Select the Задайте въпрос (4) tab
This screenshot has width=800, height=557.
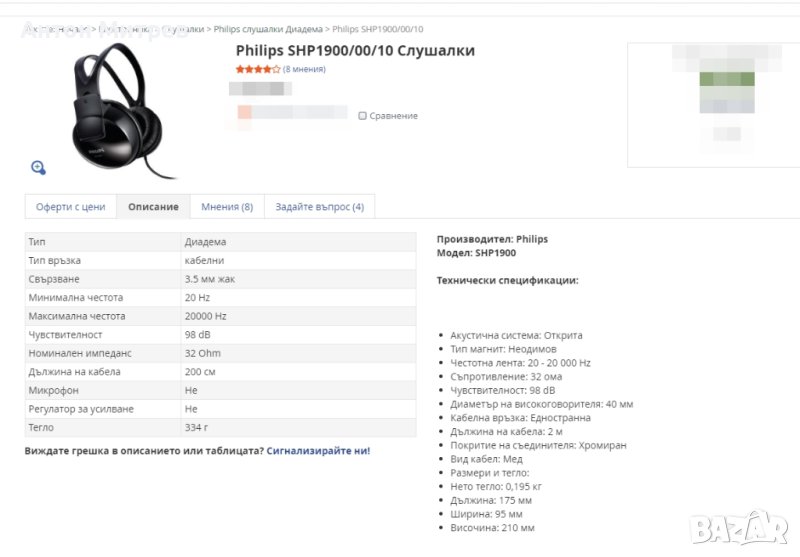[x=319, y=207]
